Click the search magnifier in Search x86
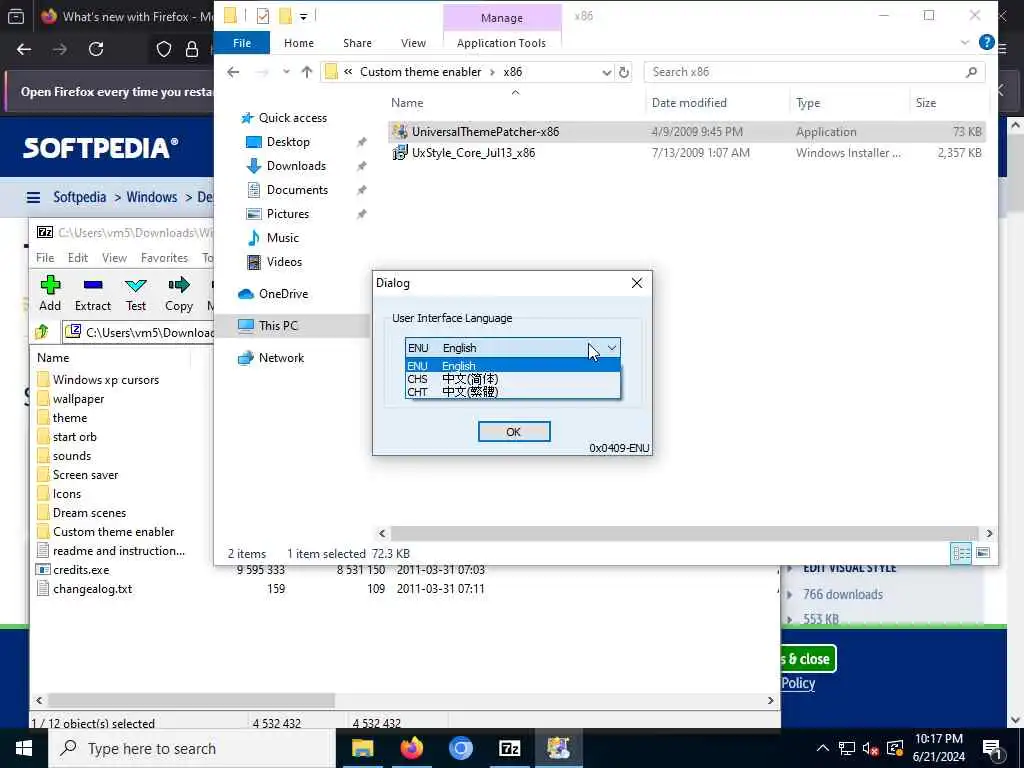Image resolution: width=1024 pixels, height=768 pixels. point(971,72)
